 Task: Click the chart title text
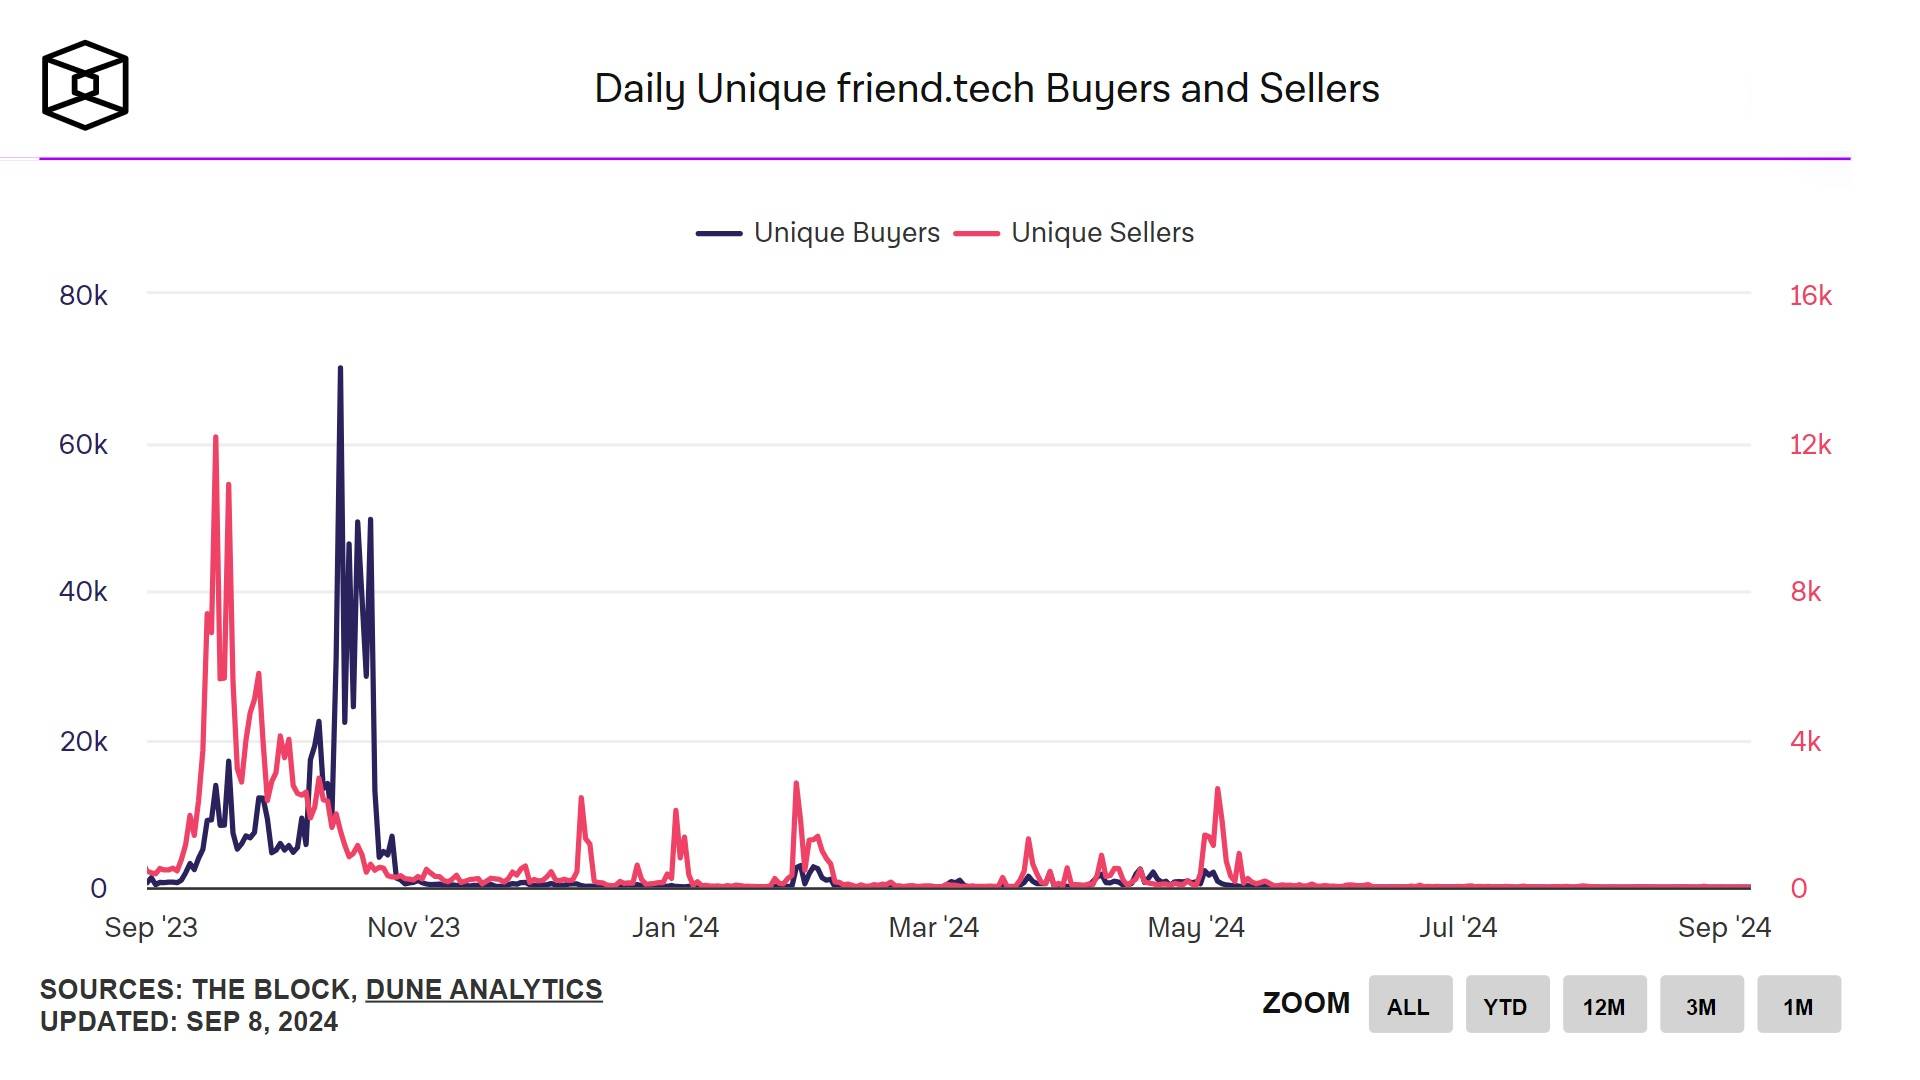[986, 89]
